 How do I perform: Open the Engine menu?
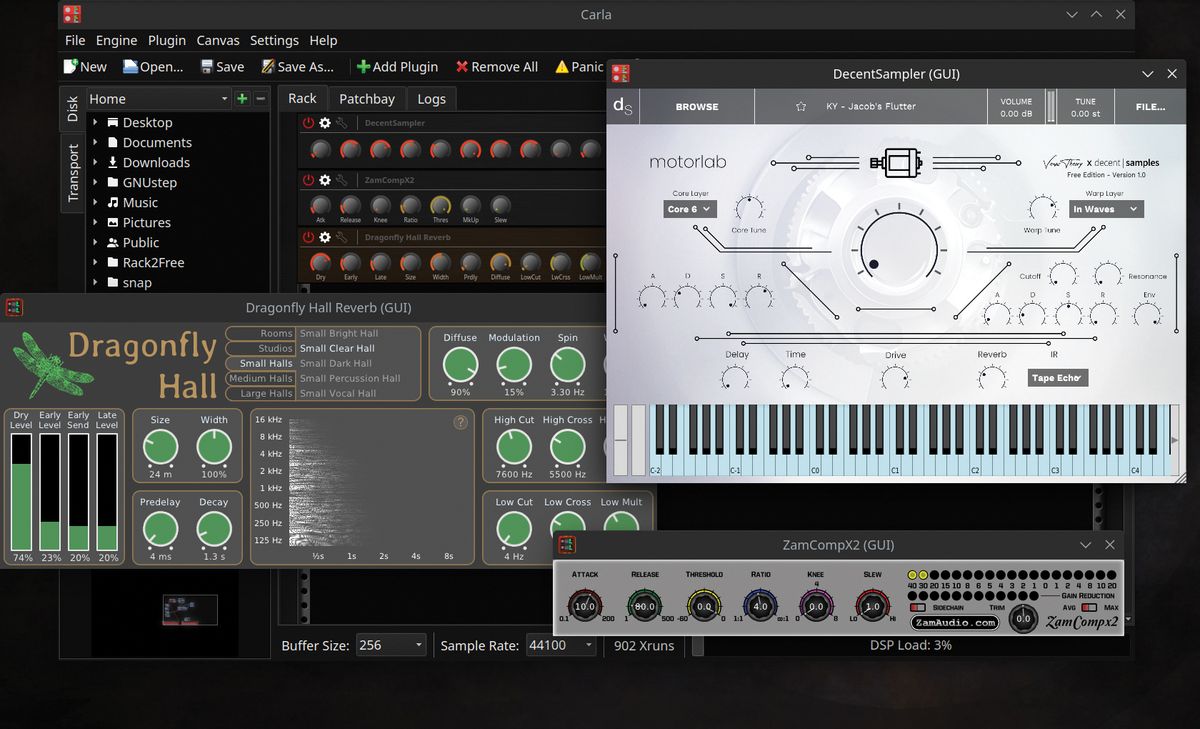point(116,40)
